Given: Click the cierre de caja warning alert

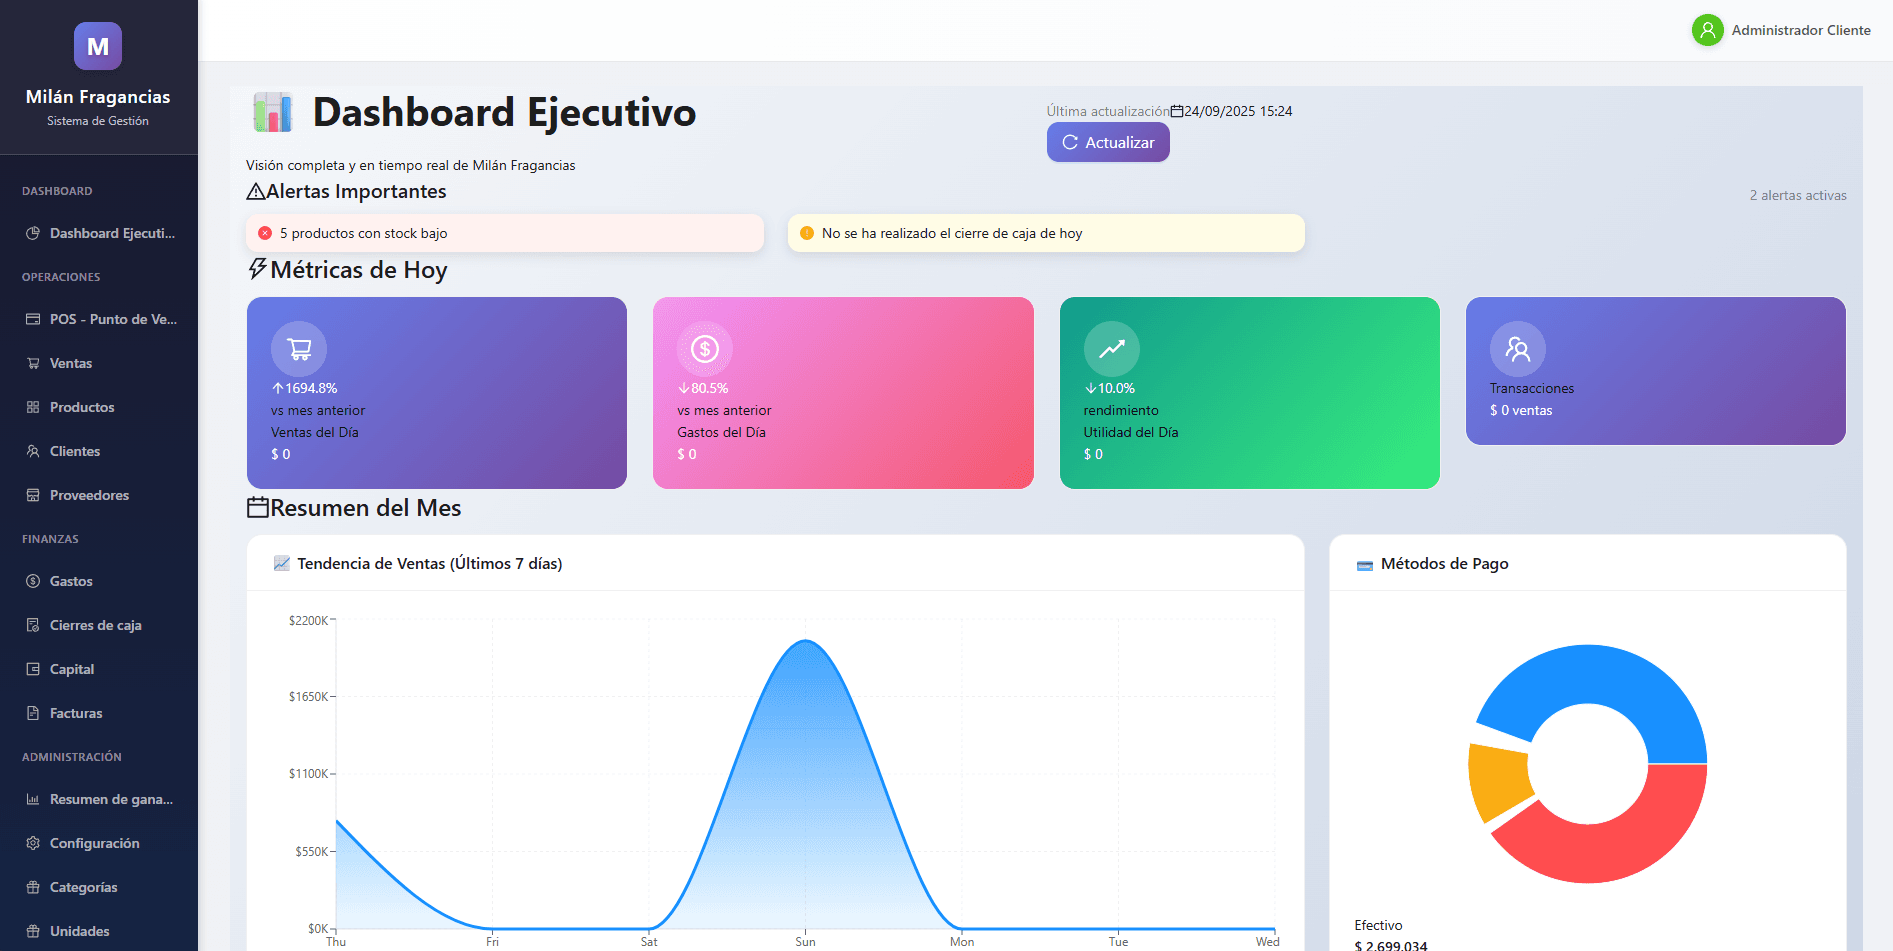Looking at the screenshot, I should tap(1045, 233).
